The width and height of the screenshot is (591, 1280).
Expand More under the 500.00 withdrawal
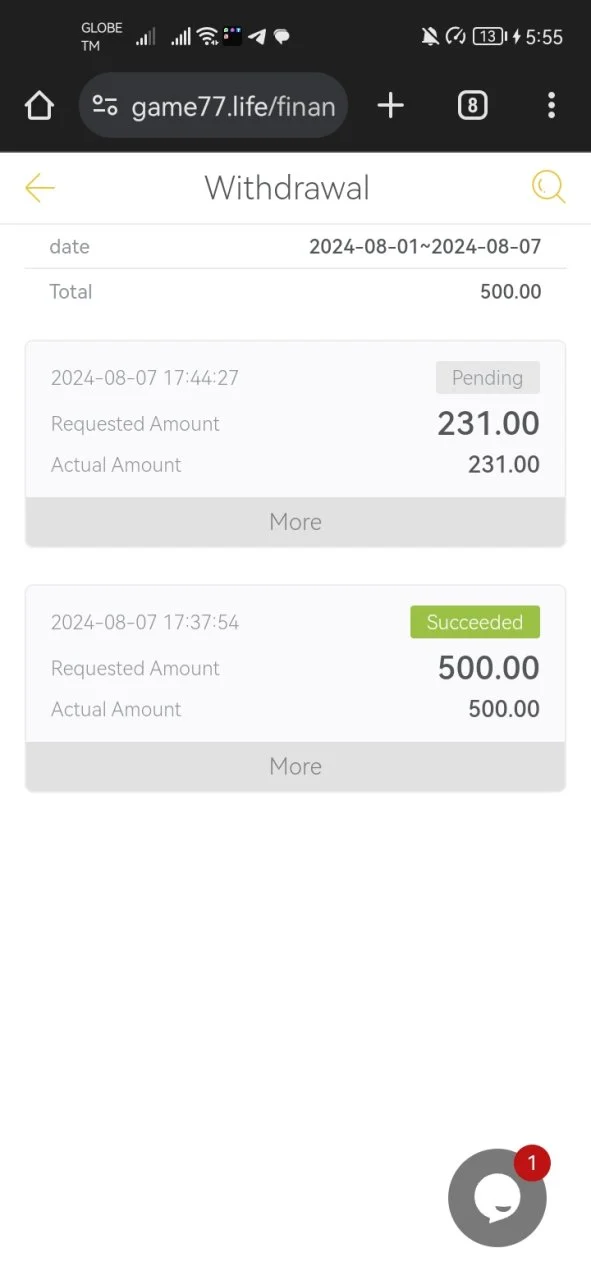pos(295,766)
